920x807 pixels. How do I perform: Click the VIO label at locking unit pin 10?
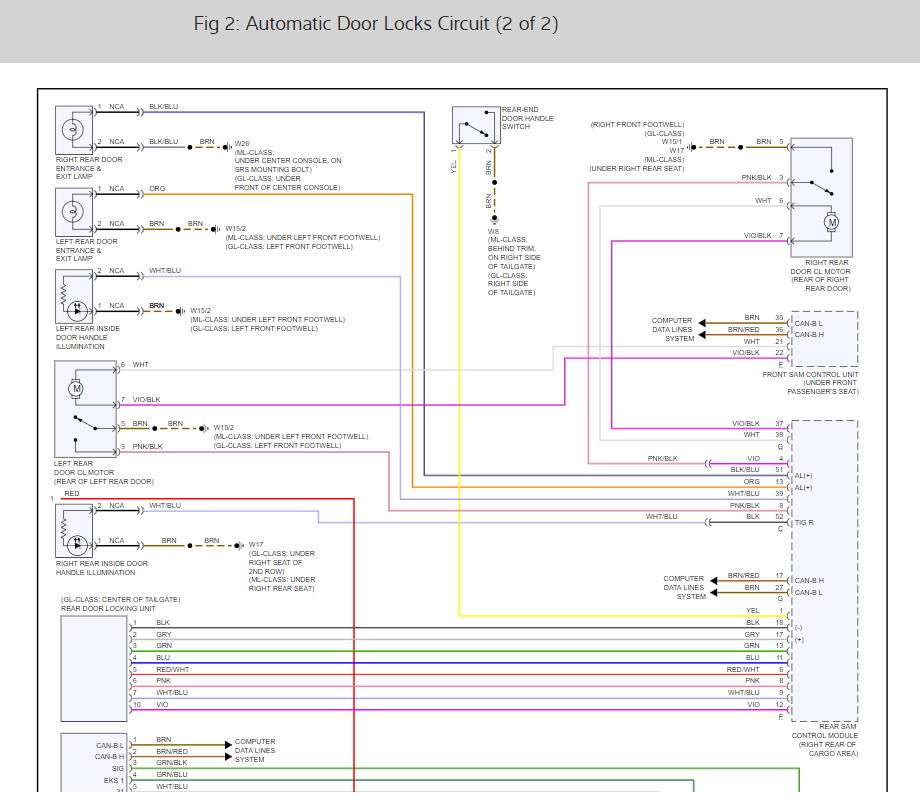(x=162, y=704)
